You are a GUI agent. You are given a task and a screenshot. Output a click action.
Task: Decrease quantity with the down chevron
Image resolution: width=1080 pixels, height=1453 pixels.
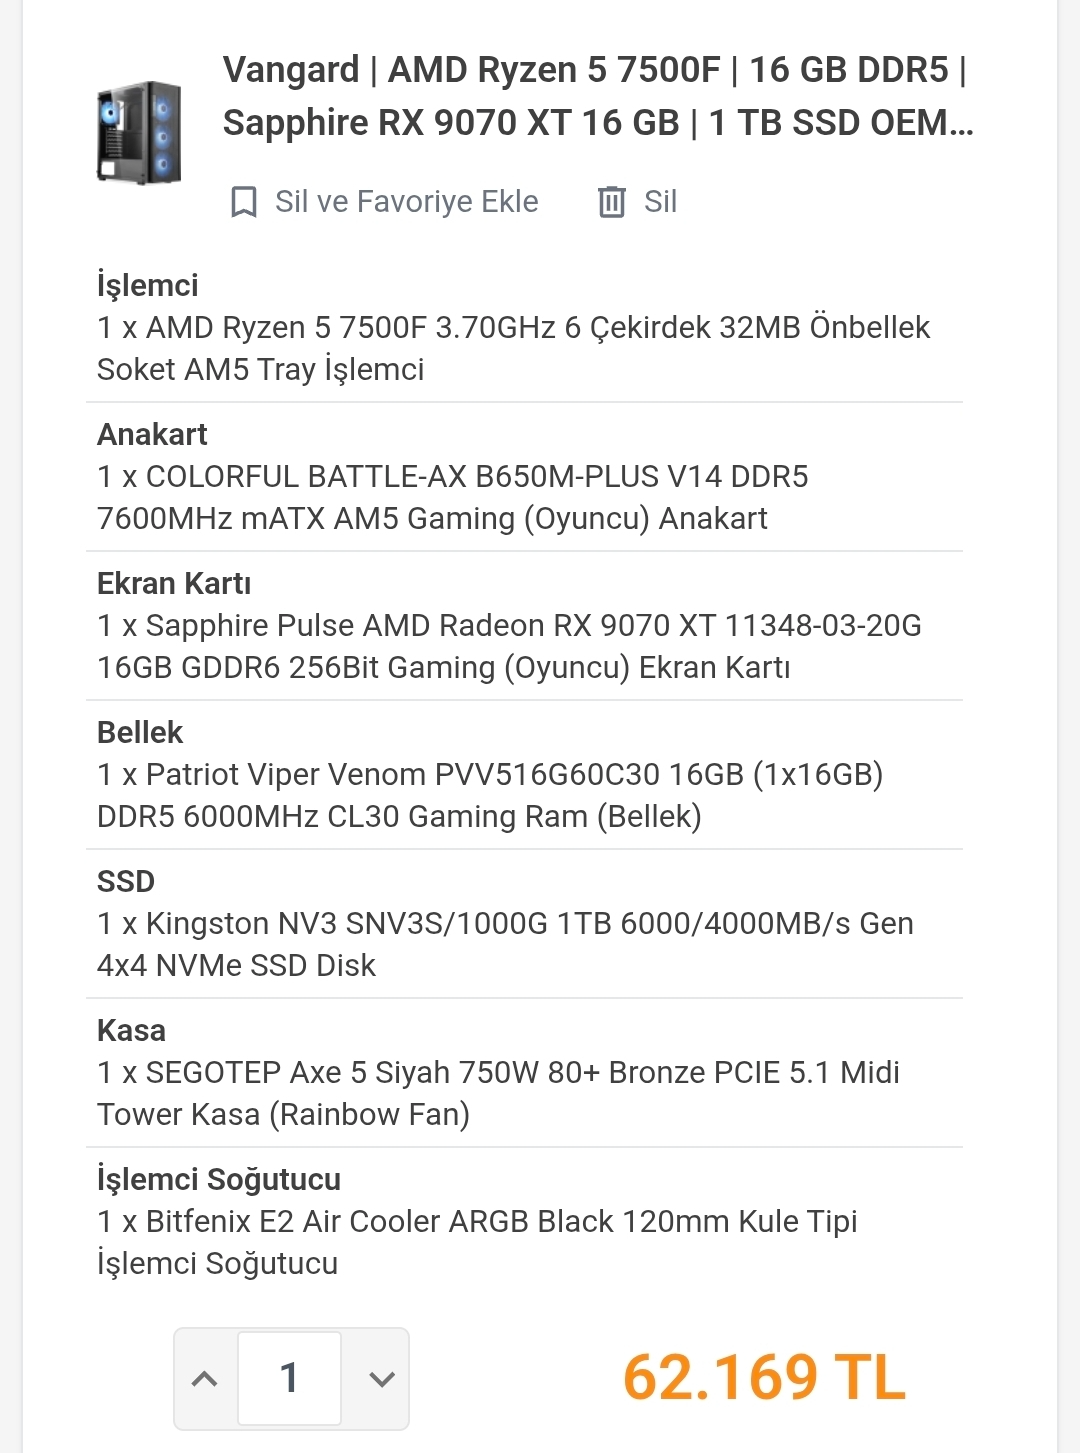(381, 1378)
